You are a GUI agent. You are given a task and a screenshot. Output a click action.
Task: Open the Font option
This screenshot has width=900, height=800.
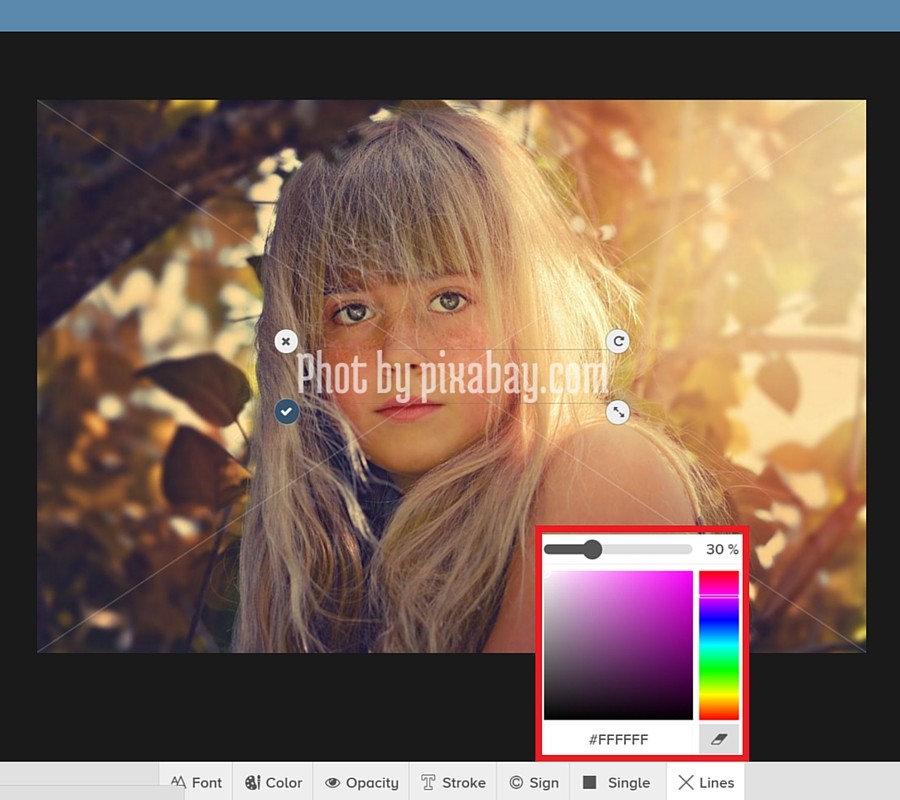pos(196,782)
